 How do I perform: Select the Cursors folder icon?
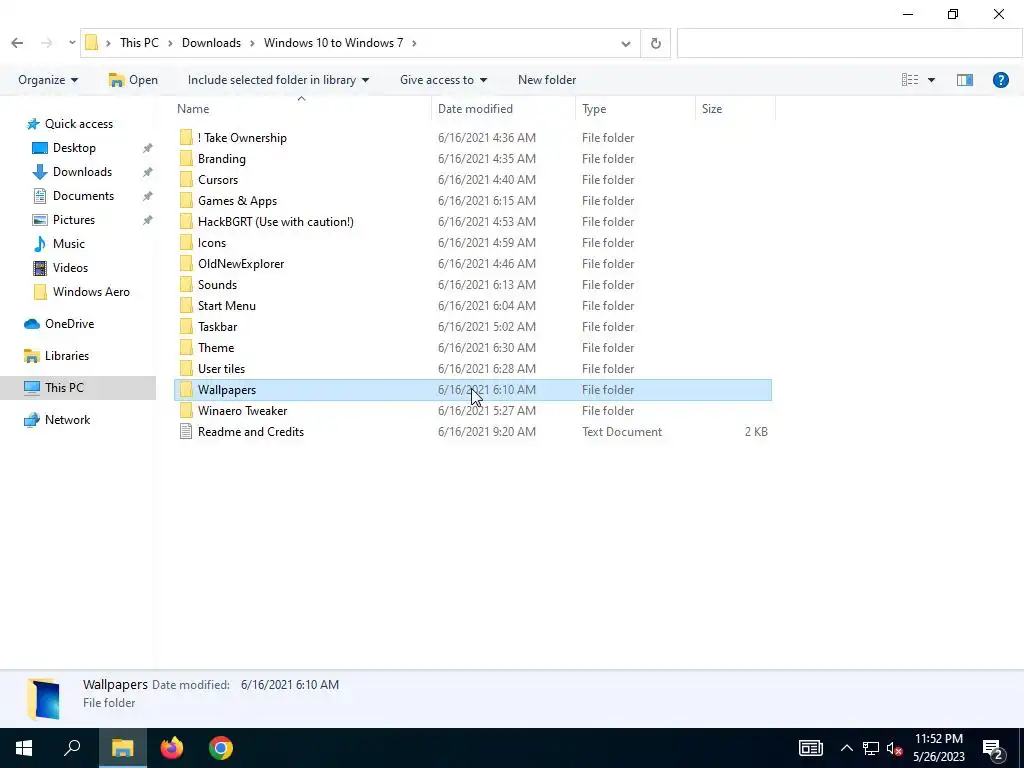pos(186,180)
